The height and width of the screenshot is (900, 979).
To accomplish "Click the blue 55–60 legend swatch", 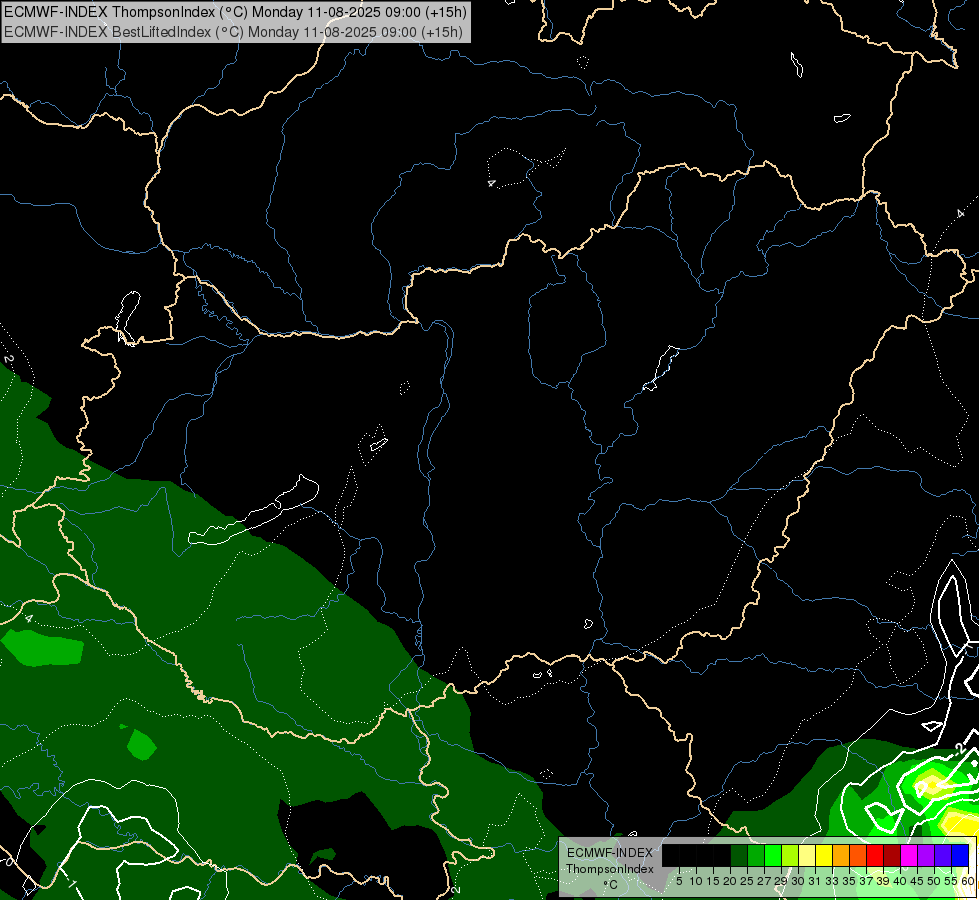I will coord(960,855).
